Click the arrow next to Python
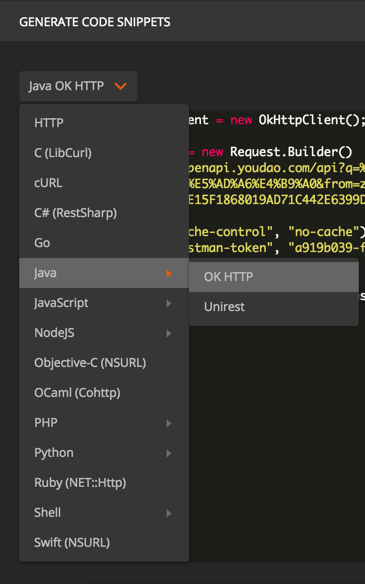Screen dimensions: 365x584 click(169, 453)
